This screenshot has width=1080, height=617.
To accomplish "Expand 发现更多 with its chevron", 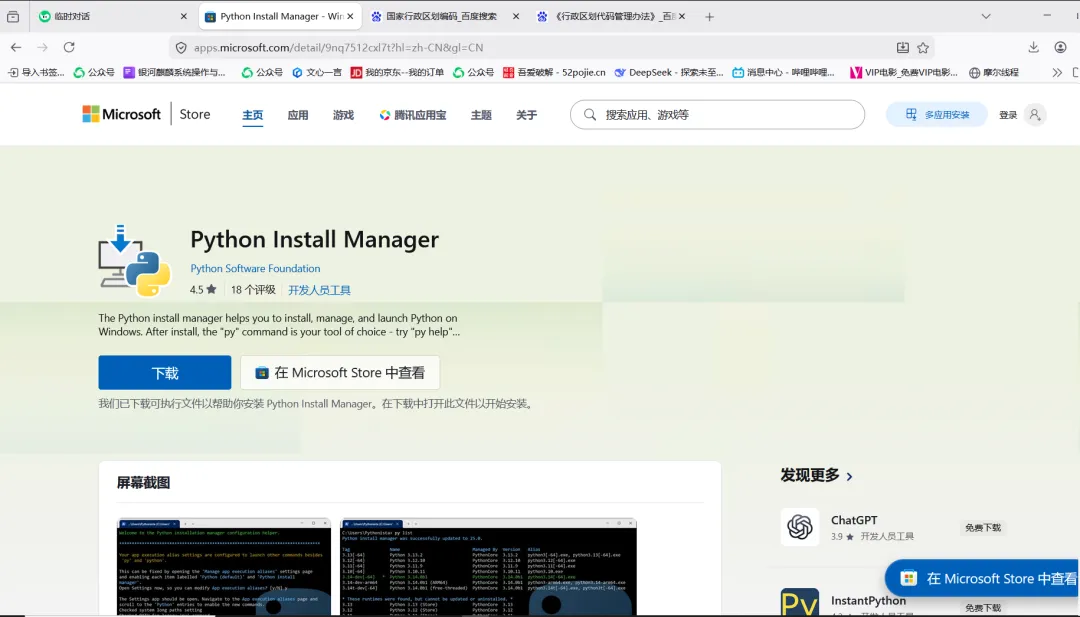I will pos(849,476).
